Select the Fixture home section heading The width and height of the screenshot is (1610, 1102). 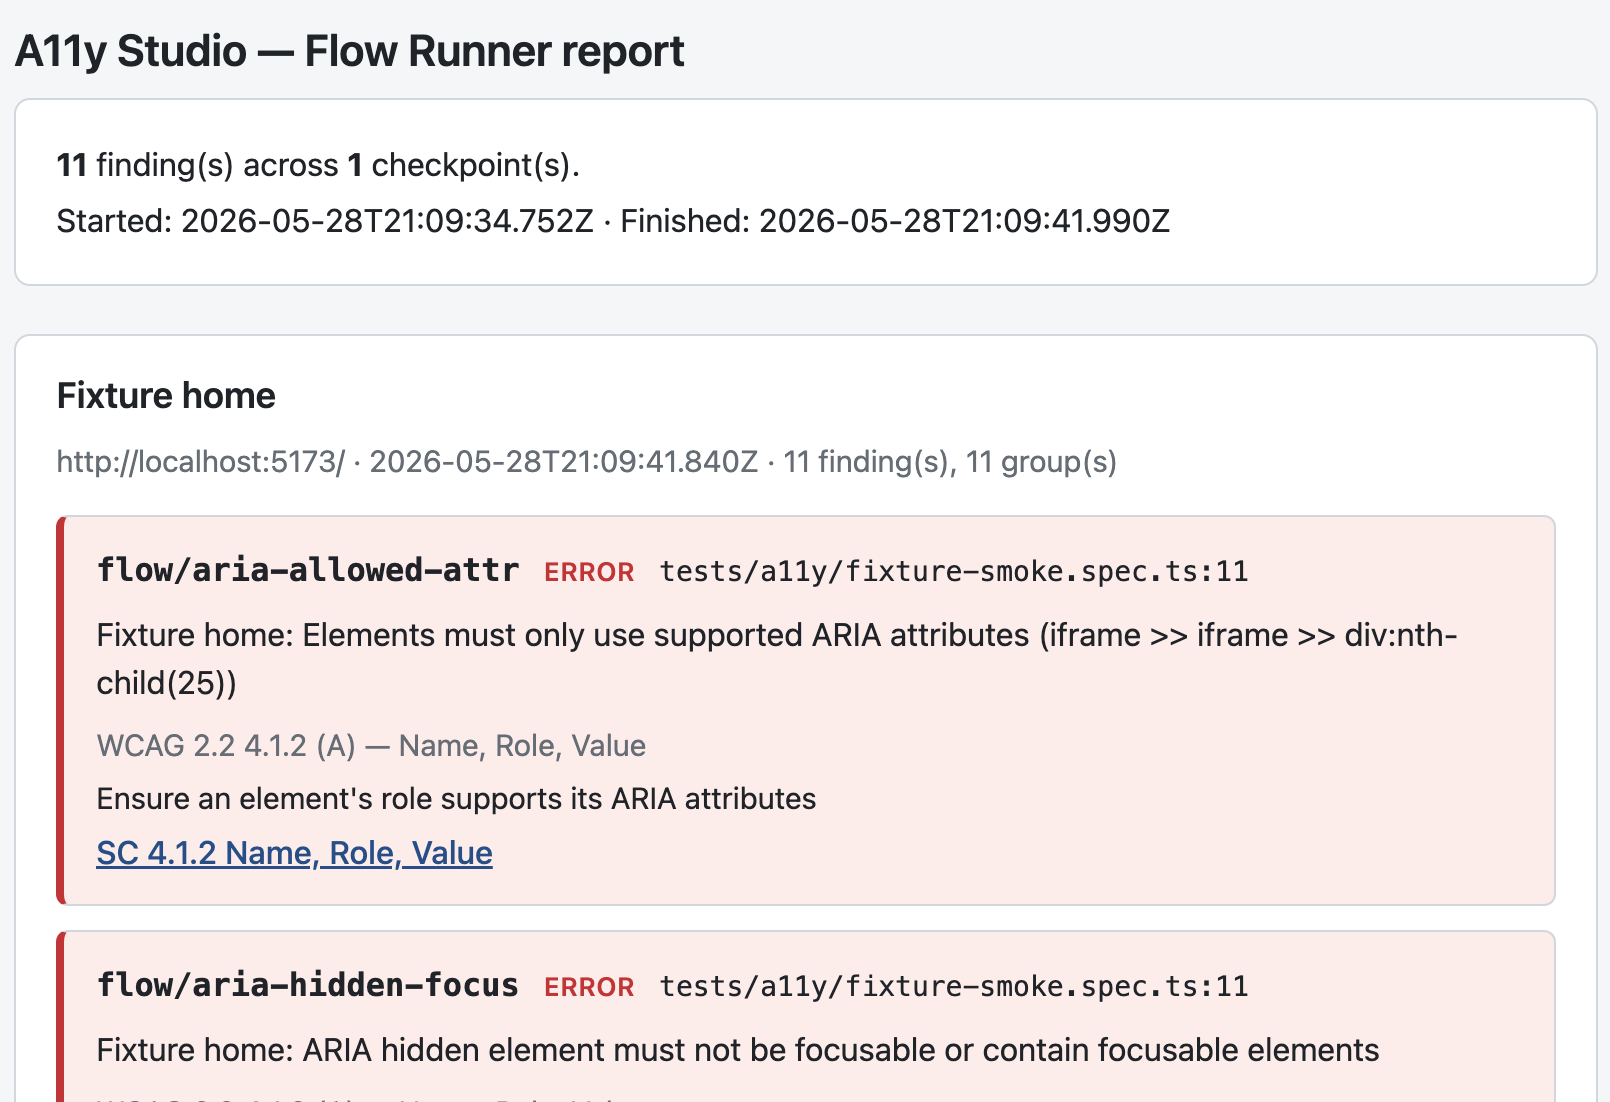click(166, 395)
